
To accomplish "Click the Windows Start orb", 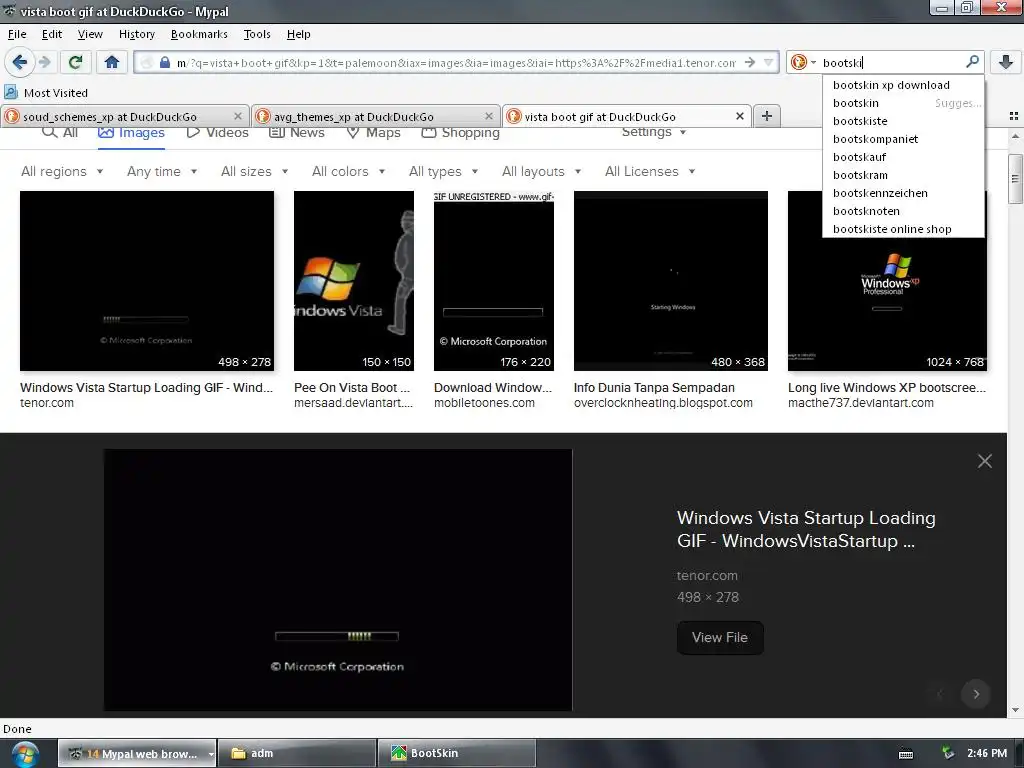I will pos(24,754).
